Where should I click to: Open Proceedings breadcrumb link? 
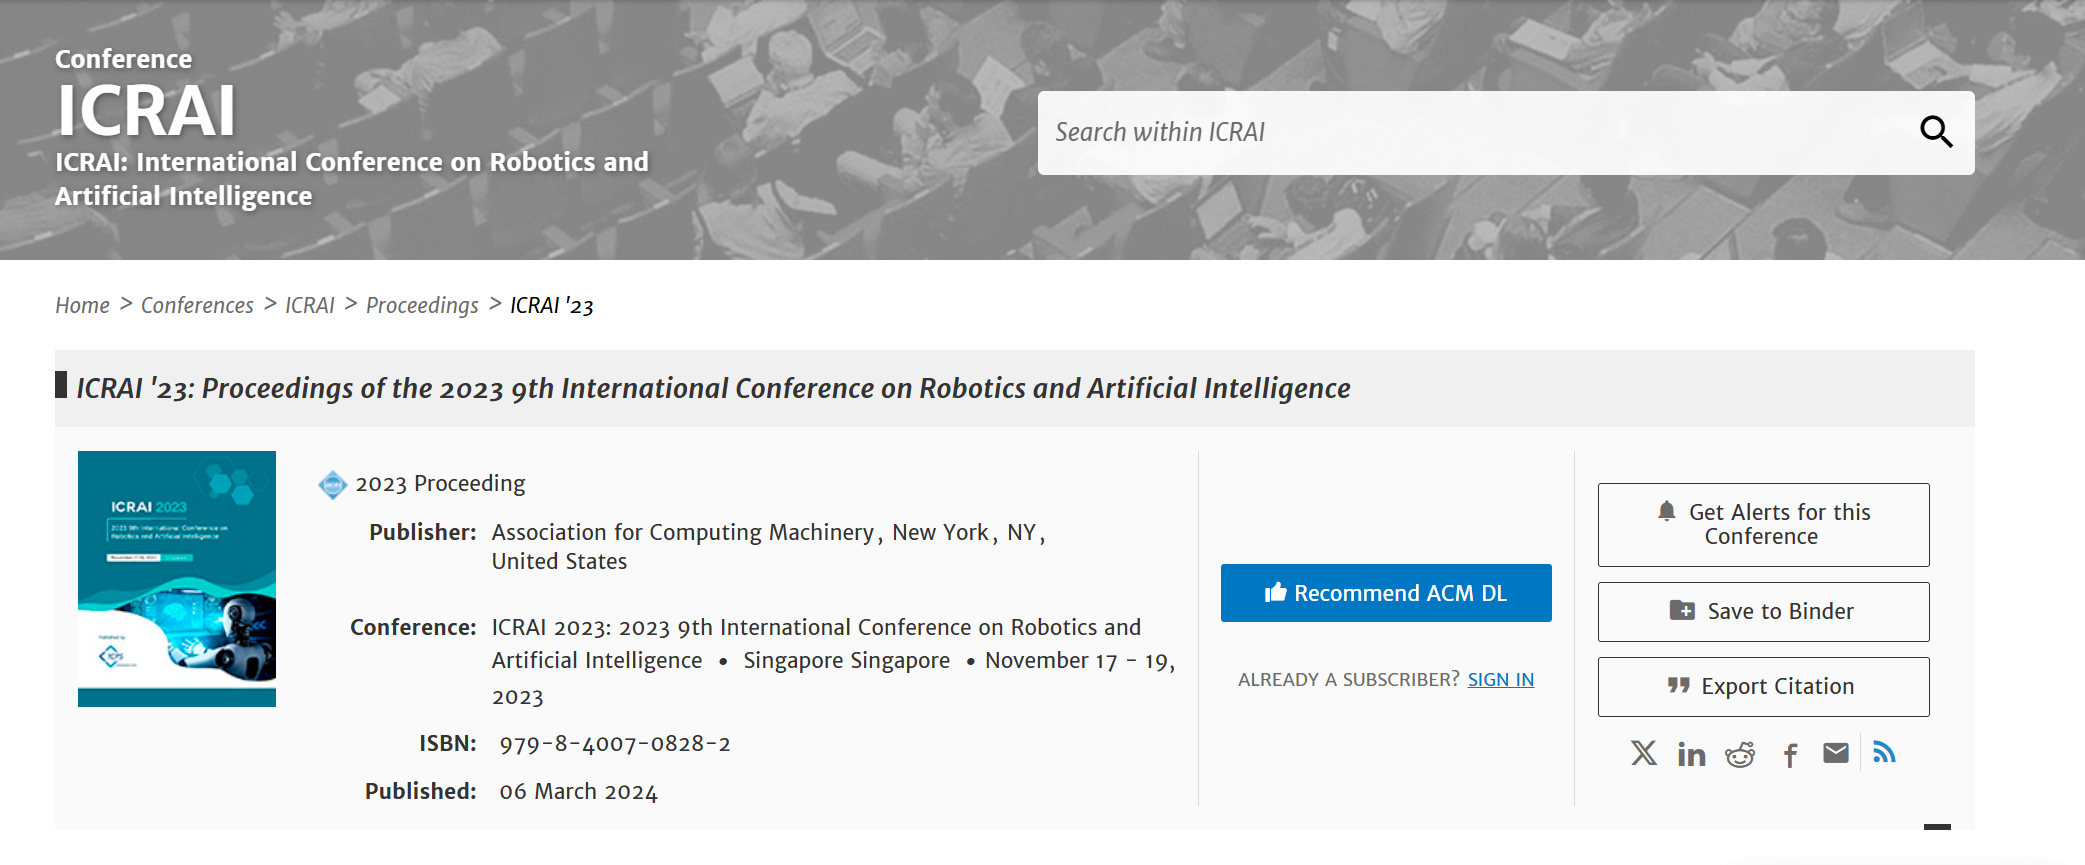coord(422,305)
